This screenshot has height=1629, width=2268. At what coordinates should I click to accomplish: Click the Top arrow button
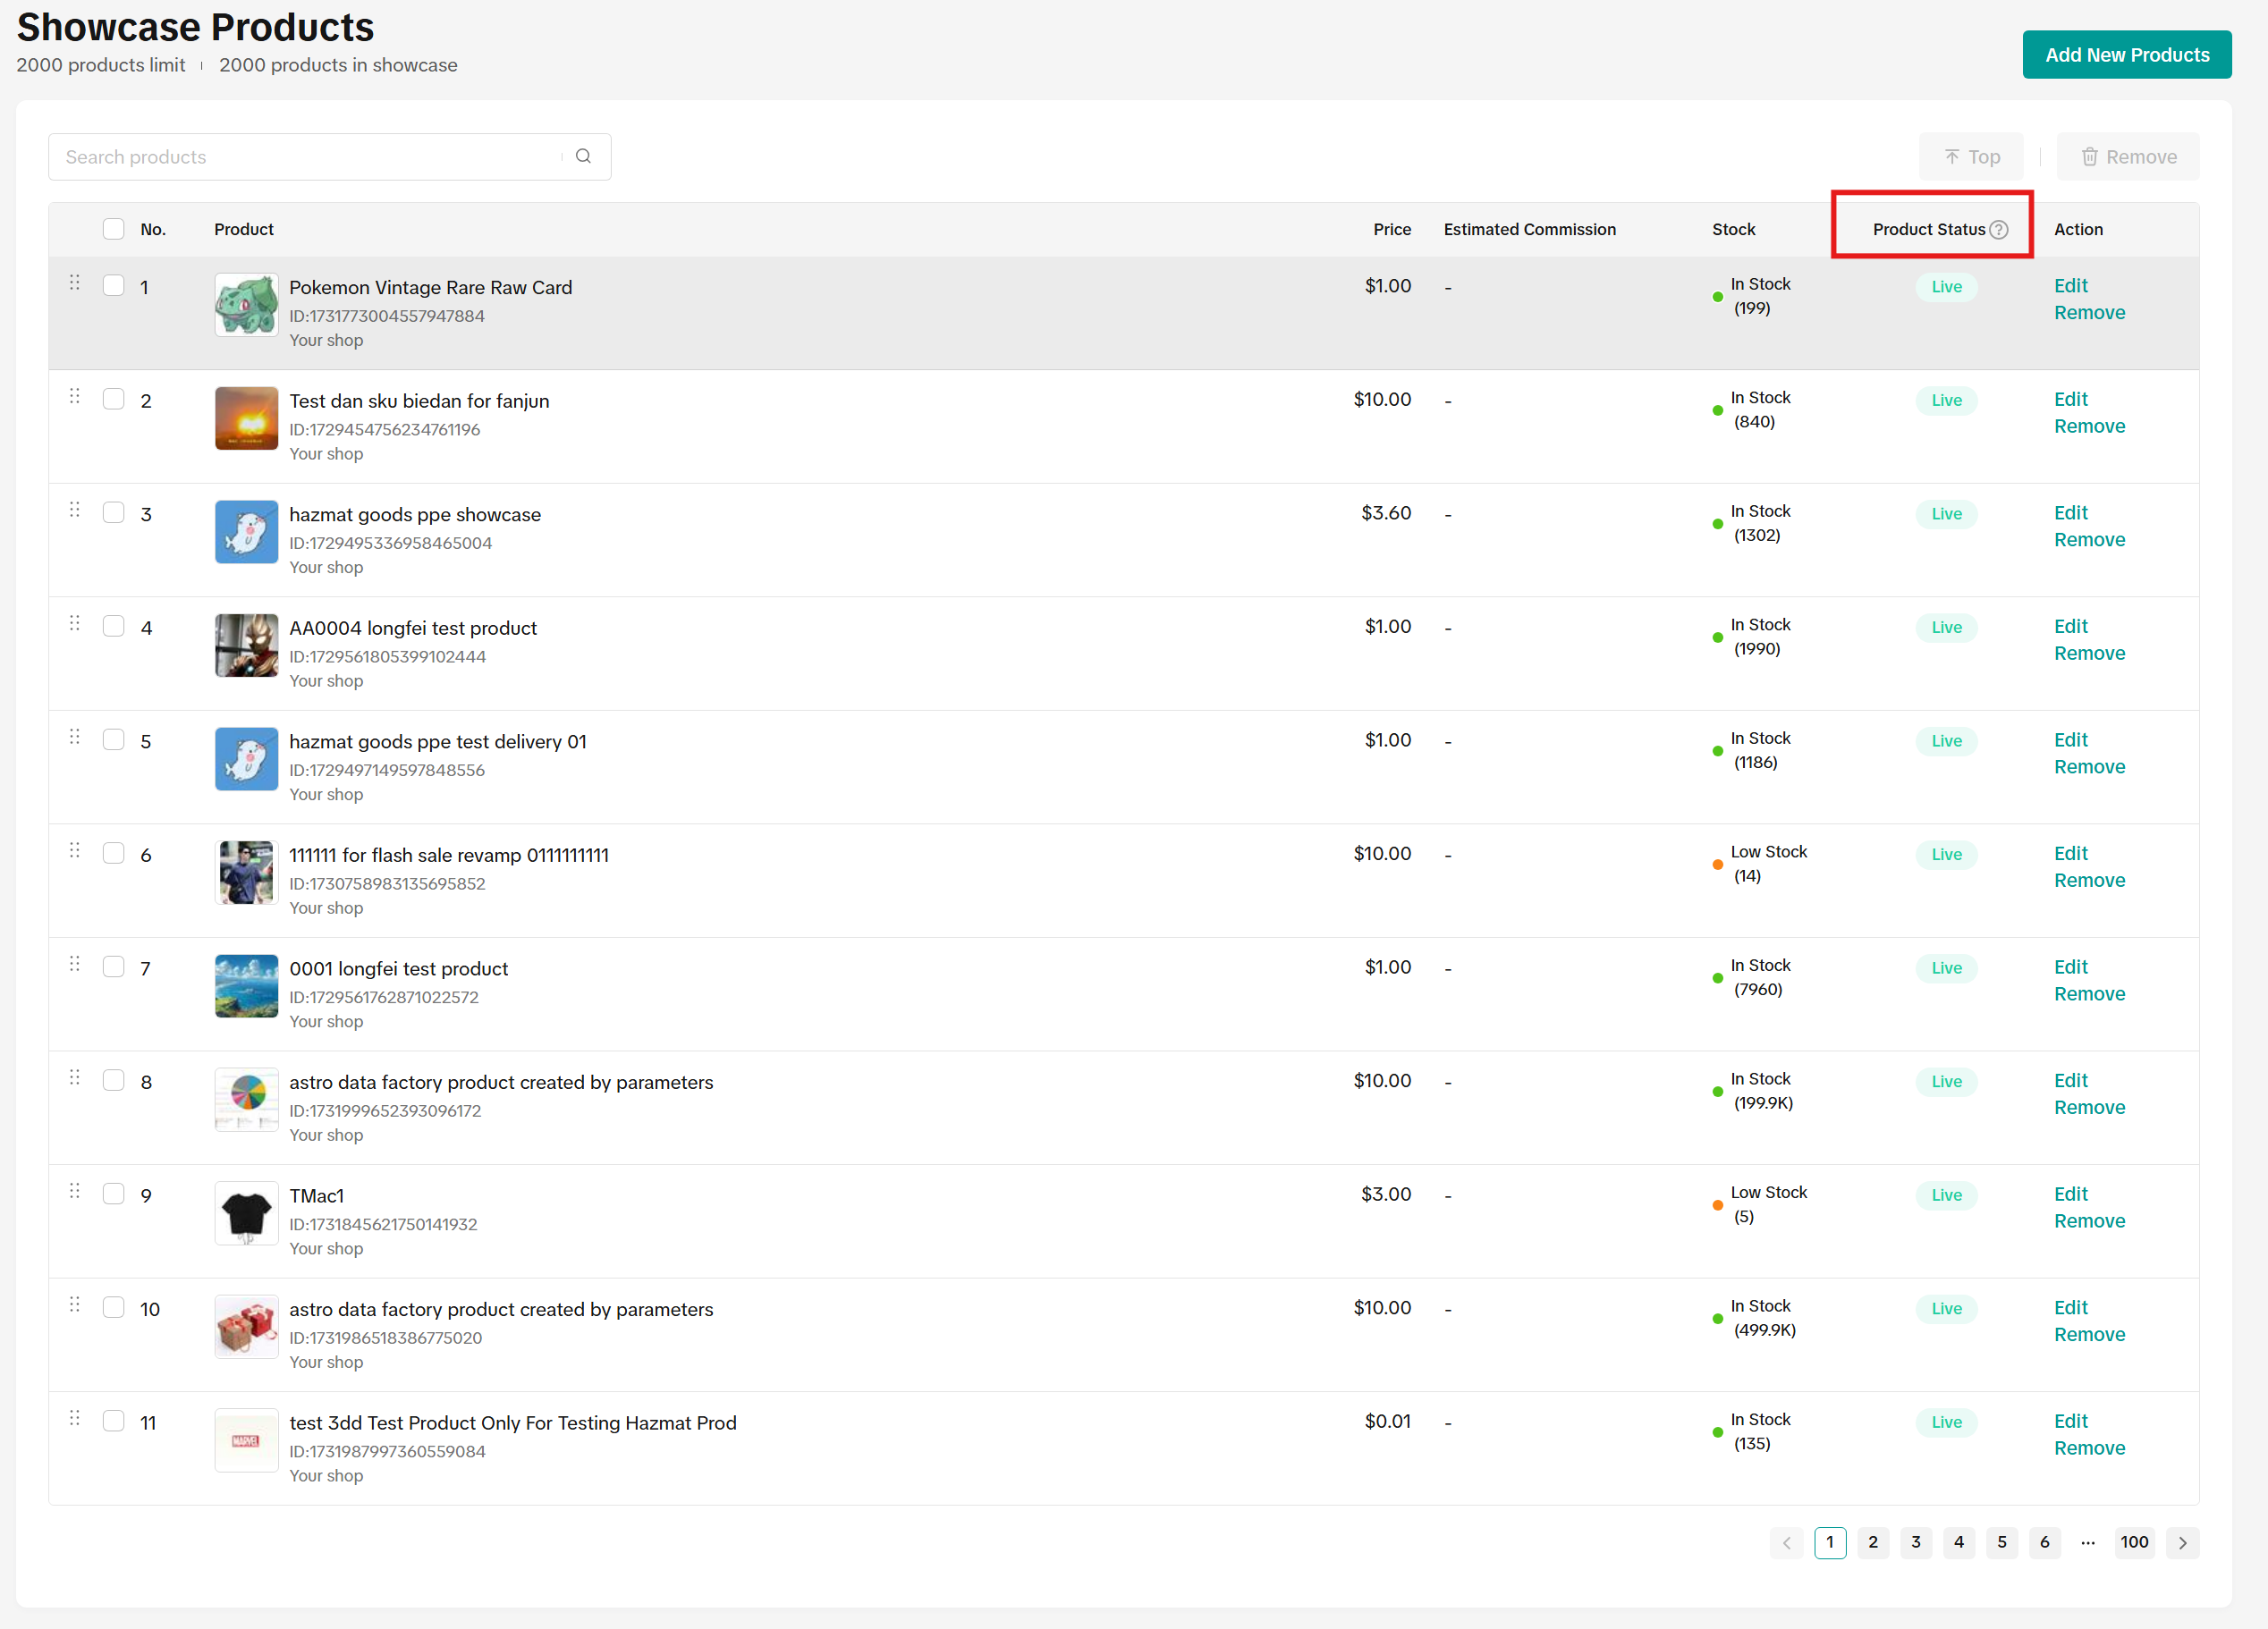(x=1971, y=156)
